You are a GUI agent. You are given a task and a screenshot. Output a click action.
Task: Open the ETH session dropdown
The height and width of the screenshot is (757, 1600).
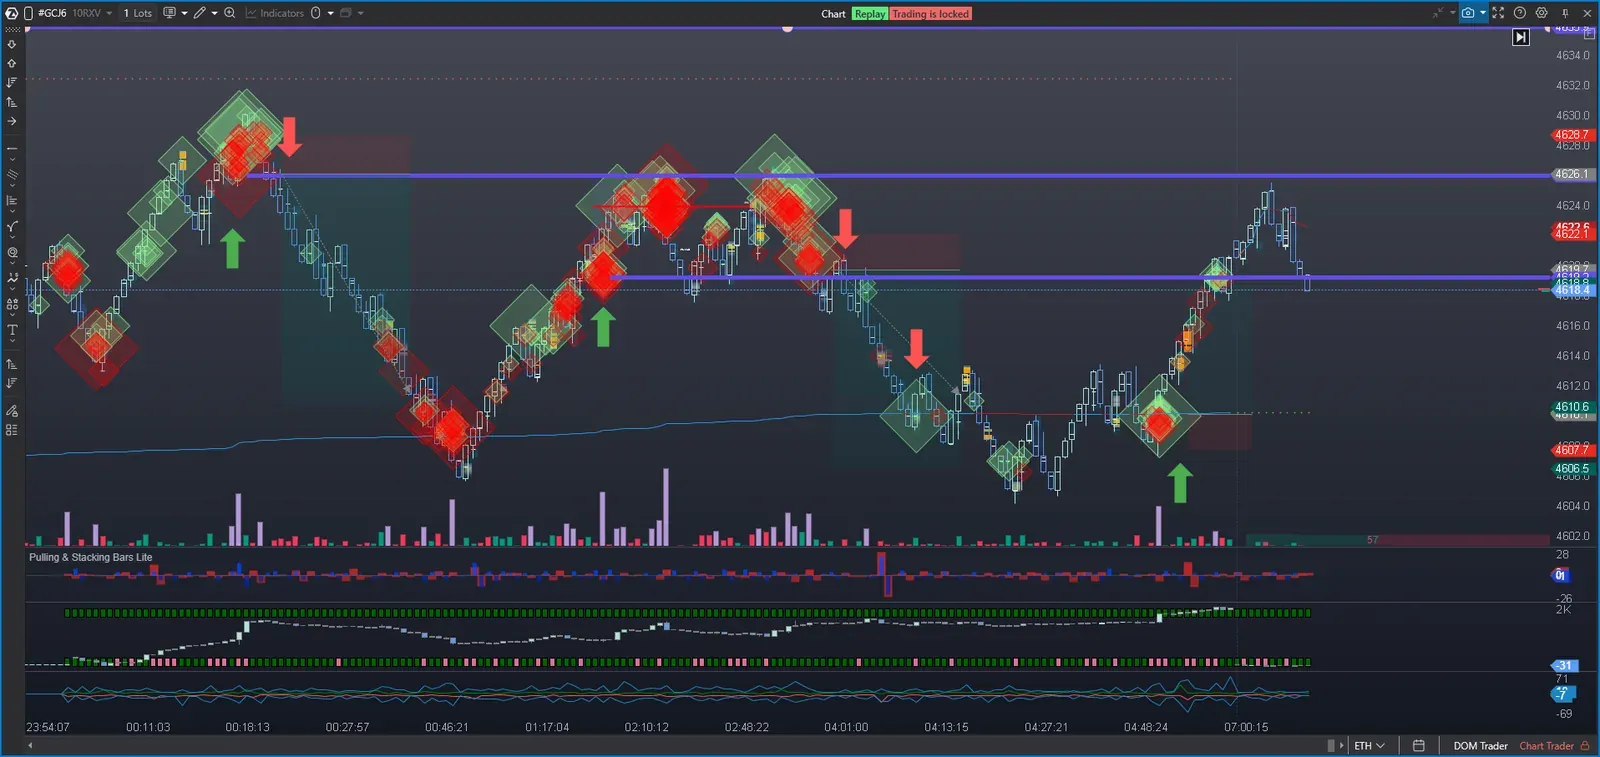[1369, 746]
